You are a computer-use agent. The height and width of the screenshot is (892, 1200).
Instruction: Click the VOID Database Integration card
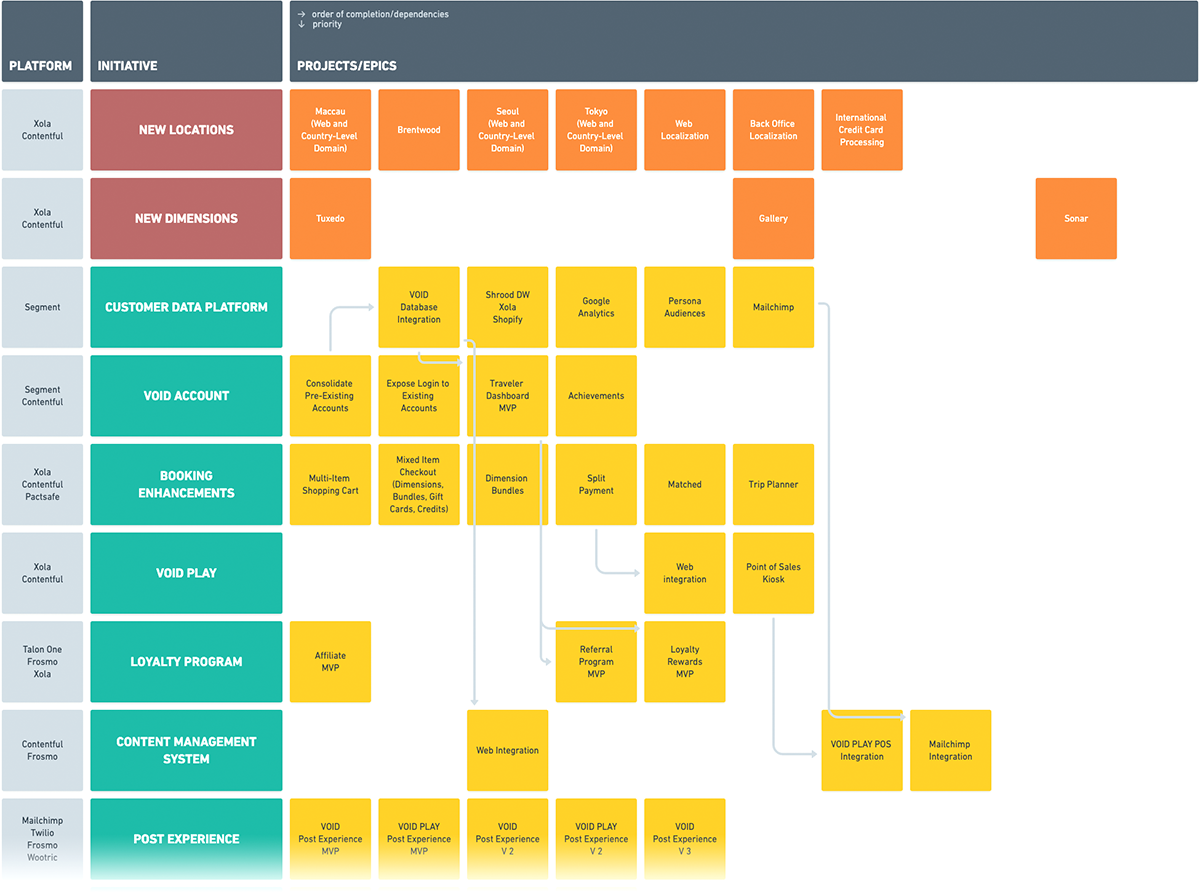pyautogui.click(x=418, y=307)
